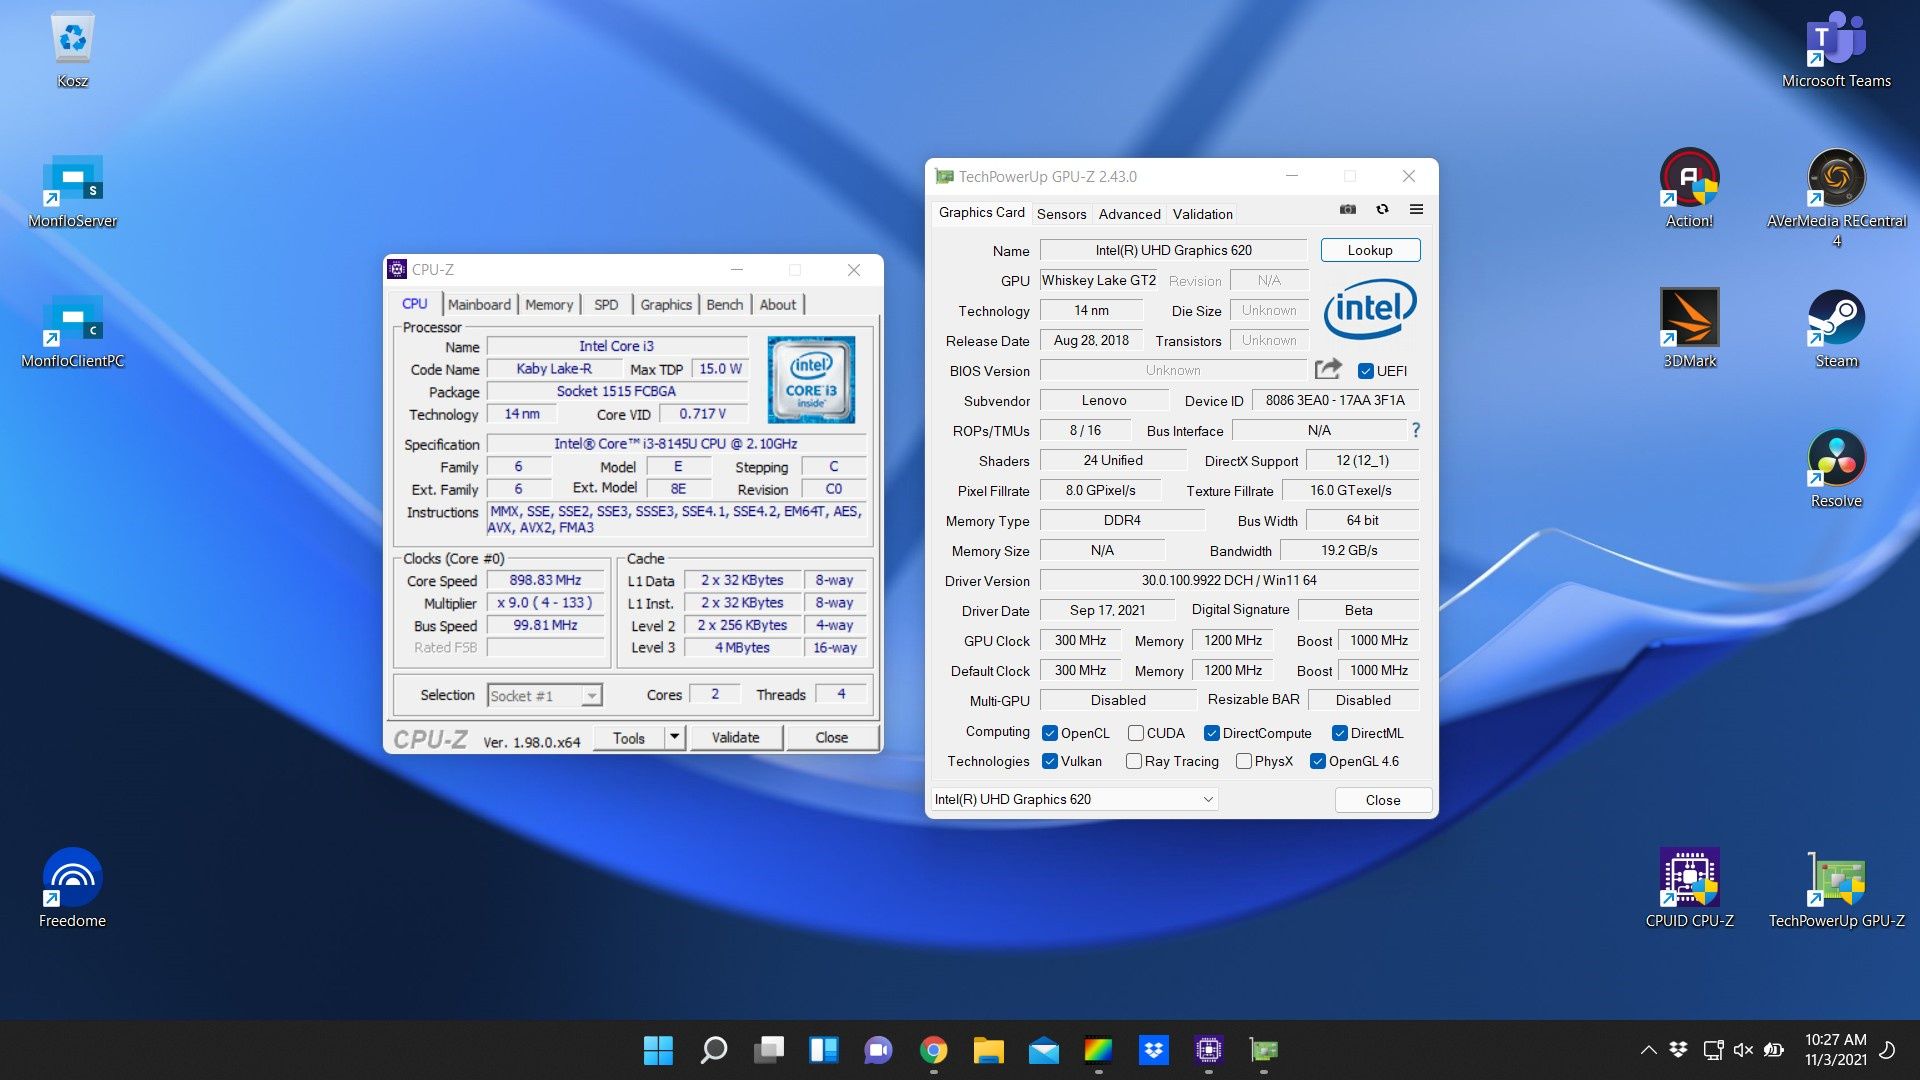
Task: Toggle the OpenGL 4.6 checkbox
Action: point(1317,761)
